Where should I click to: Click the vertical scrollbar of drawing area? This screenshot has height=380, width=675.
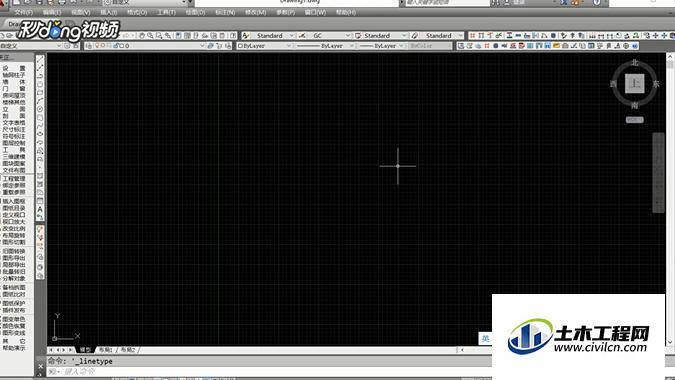(670, 199)
